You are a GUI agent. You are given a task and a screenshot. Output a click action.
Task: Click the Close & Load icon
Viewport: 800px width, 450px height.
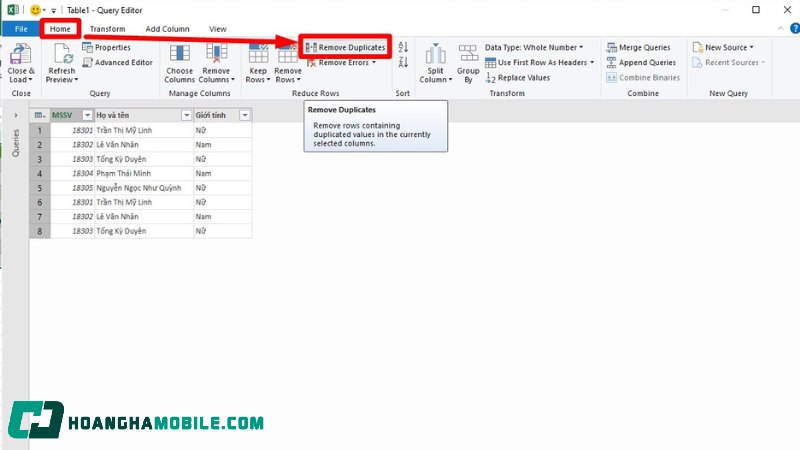pyautogui.click(x=20, y=54)
